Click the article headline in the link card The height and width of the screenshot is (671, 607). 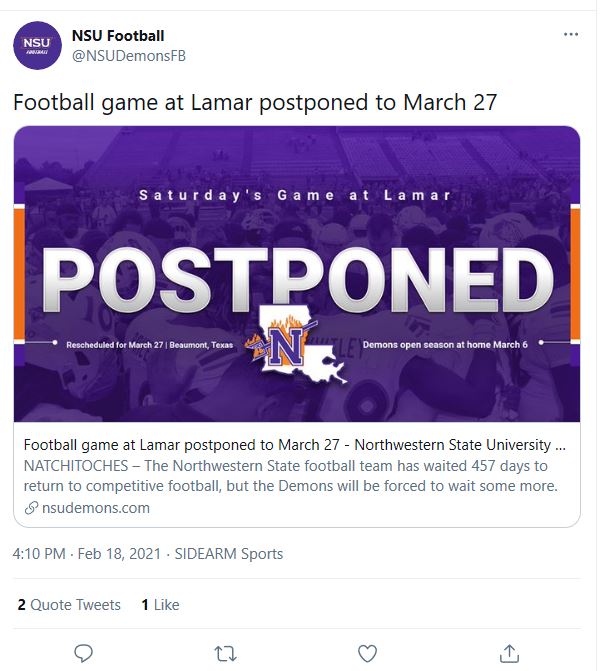[x=297, y=444]
